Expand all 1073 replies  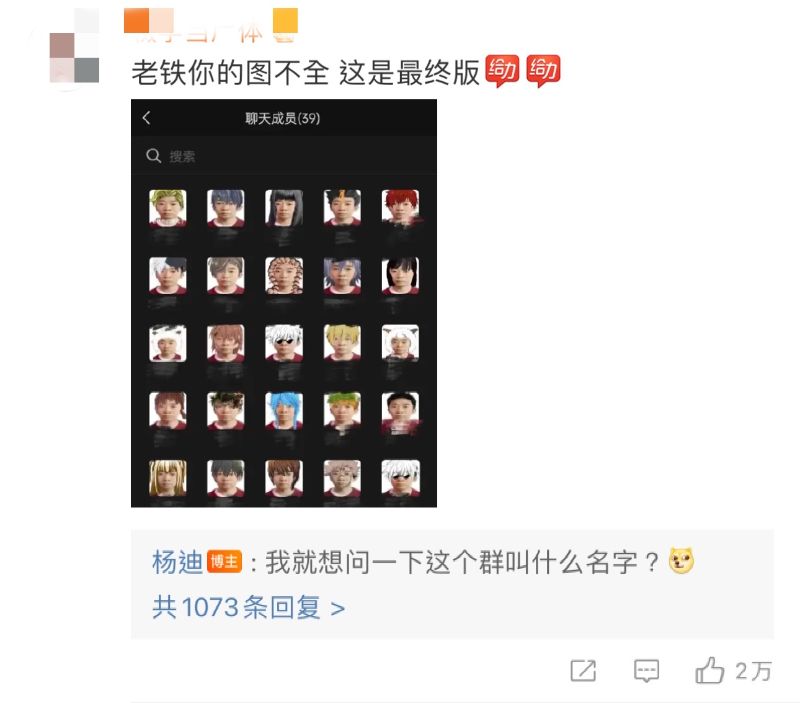click(248, 608)
